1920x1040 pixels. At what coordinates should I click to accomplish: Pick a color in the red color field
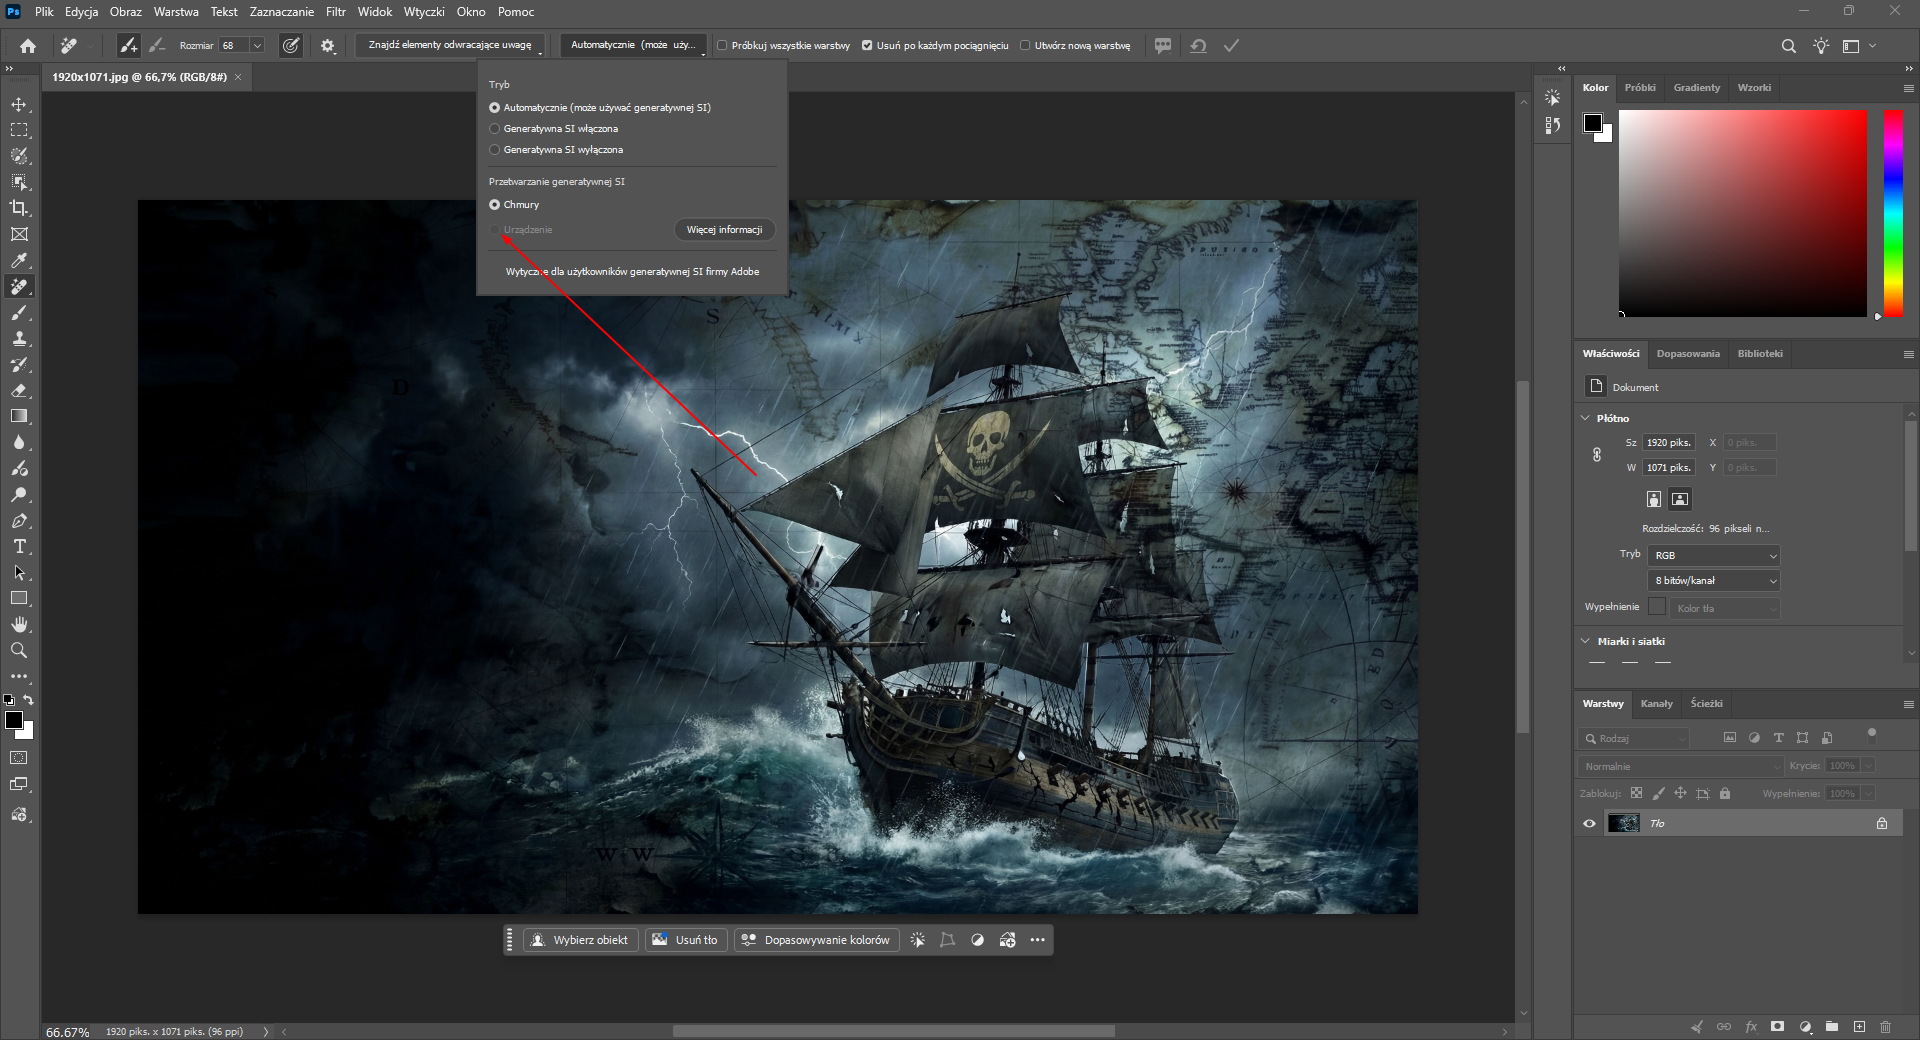point(1743,213)
